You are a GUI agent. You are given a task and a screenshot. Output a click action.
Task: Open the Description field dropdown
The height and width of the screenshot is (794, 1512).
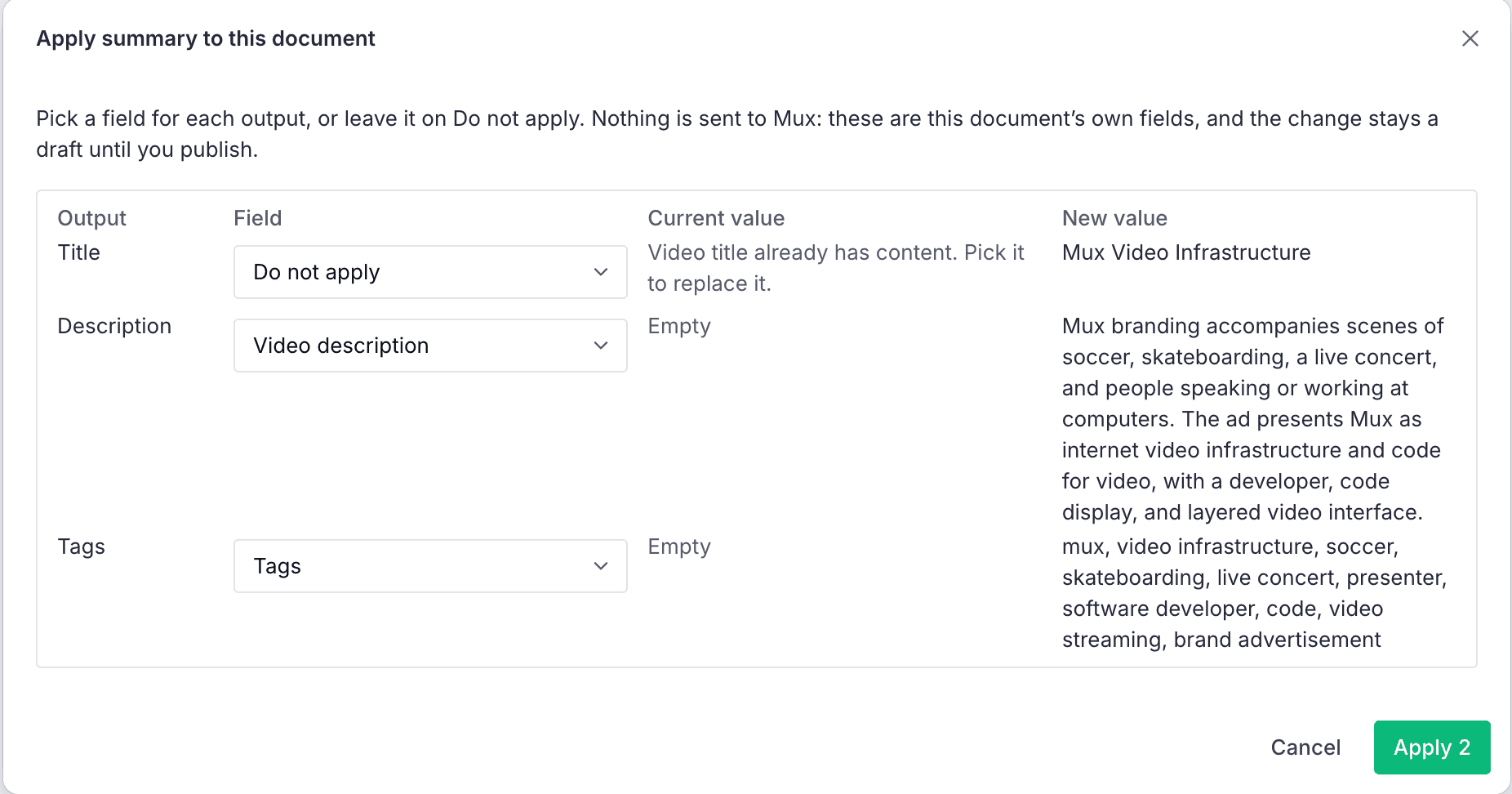(430, 346)
